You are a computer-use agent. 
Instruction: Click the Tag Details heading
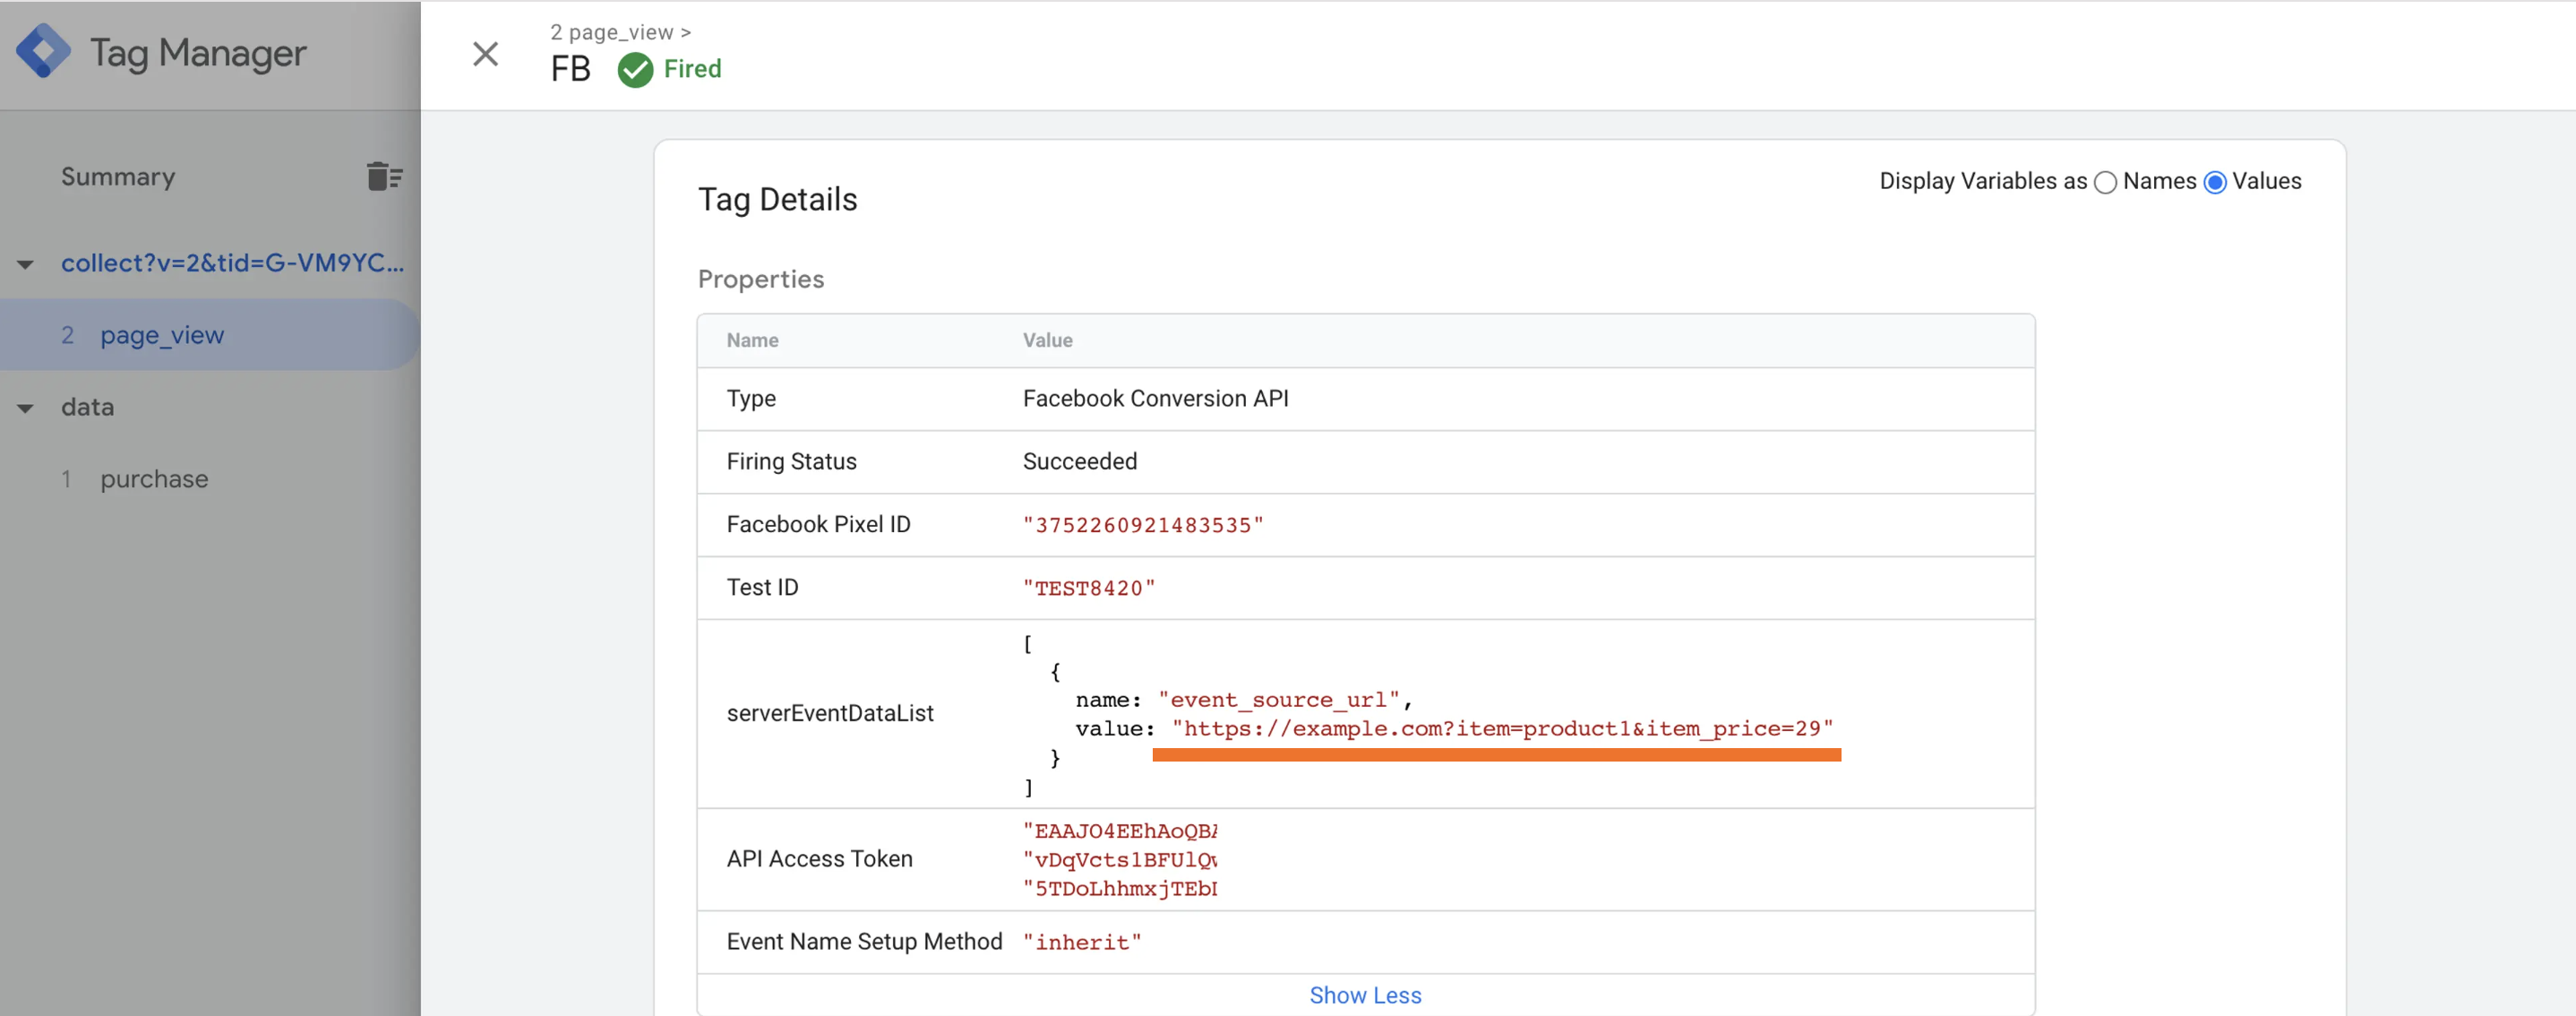777,200
